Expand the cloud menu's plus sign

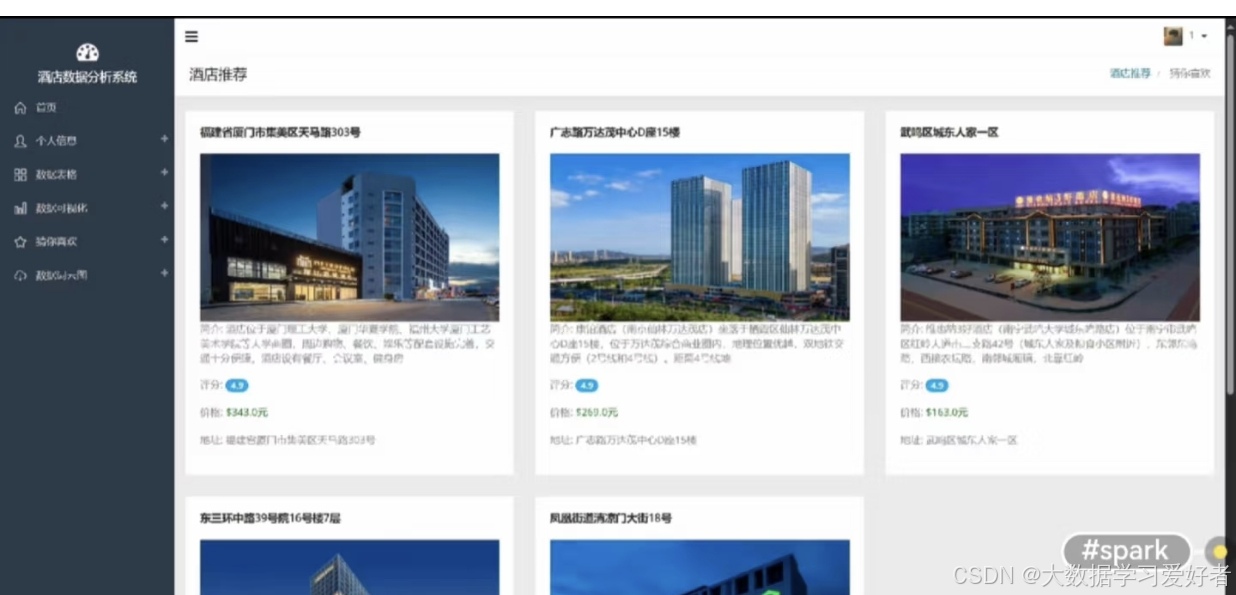click(164, 273)
